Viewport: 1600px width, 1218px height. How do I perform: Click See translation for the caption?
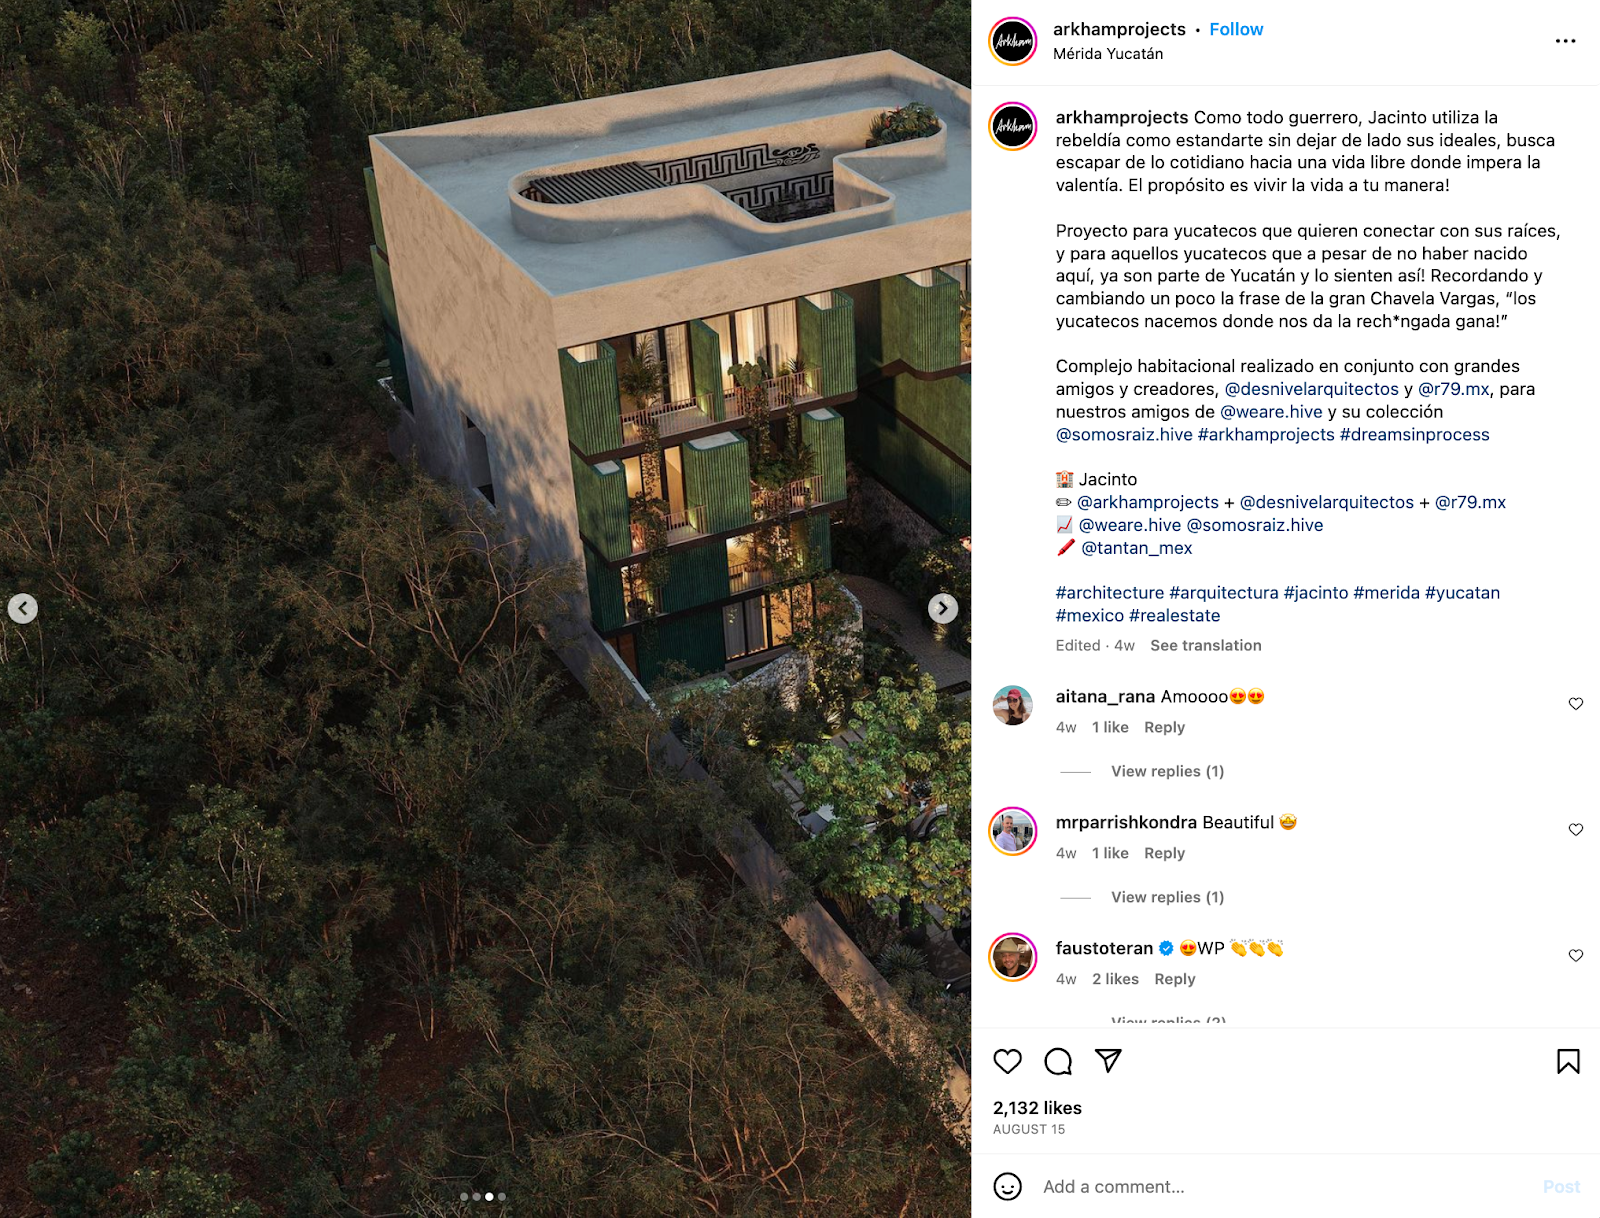[x=1205, y=645]
